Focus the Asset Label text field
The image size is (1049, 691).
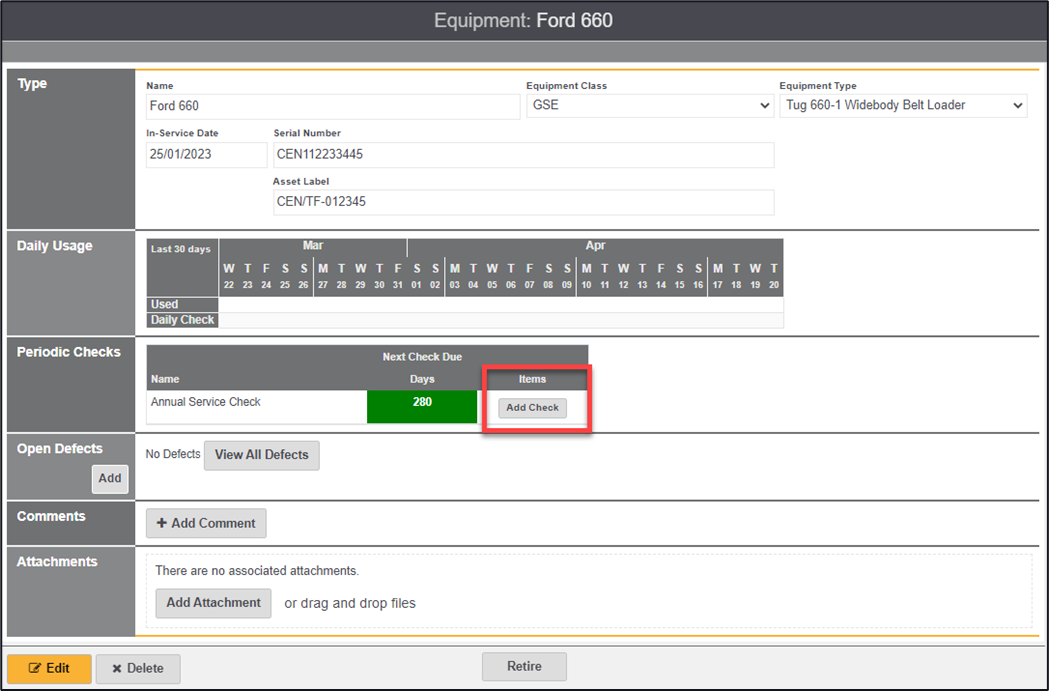point(523,202)
